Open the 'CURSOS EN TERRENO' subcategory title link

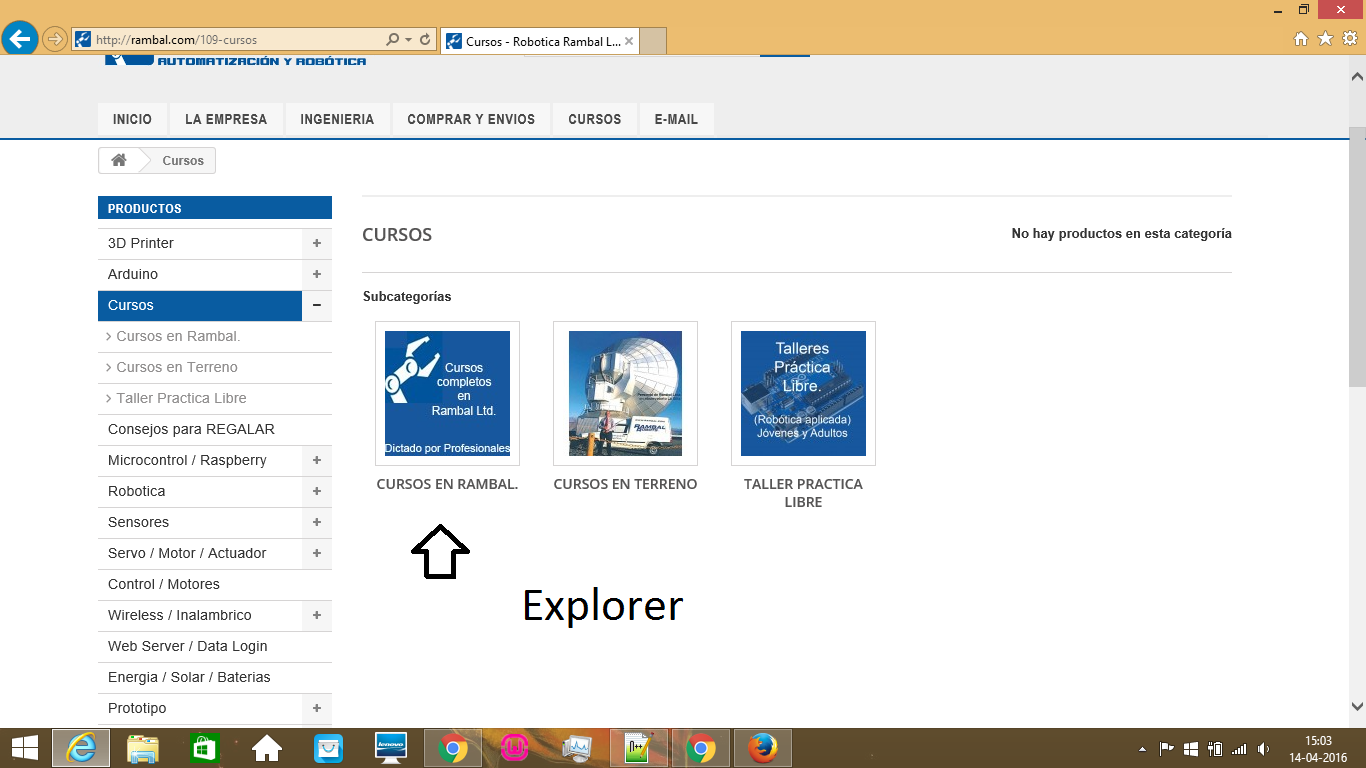625,484
